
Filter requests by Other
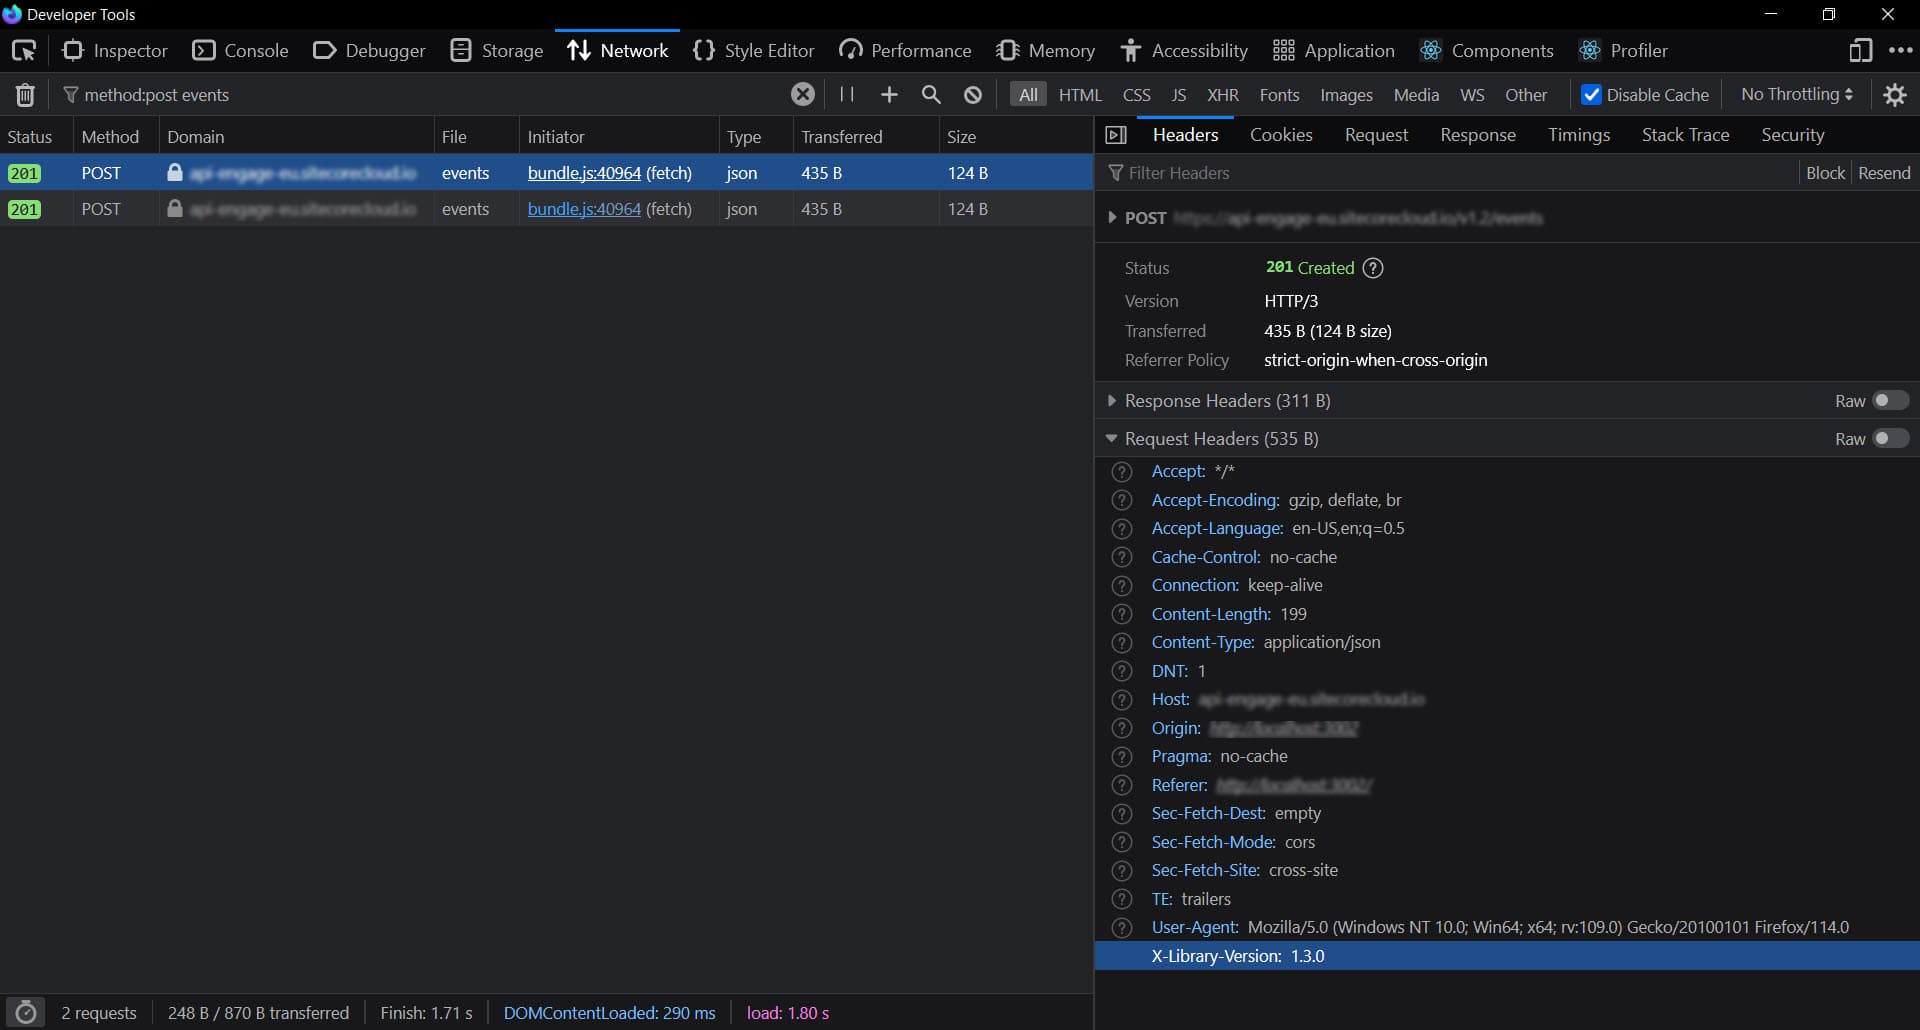(x=1526, y=94)
